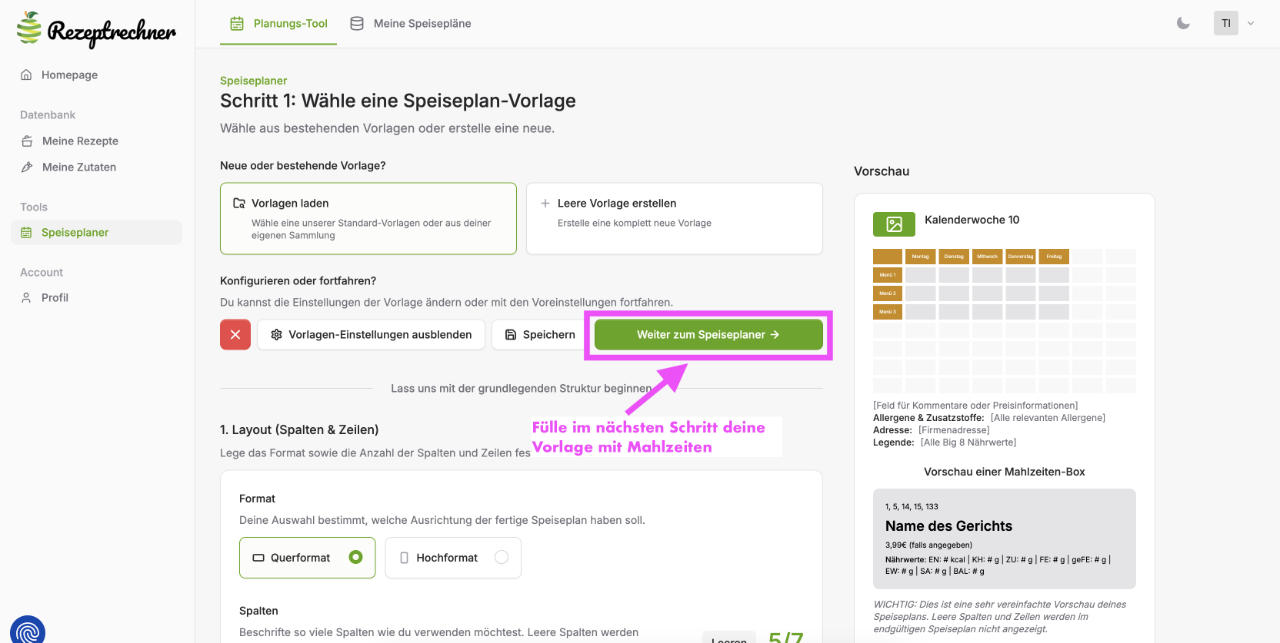Go to Meine Rezepte in the sidebar
Viewport: 1280px width, 643px height.
(x=80, y=141)
